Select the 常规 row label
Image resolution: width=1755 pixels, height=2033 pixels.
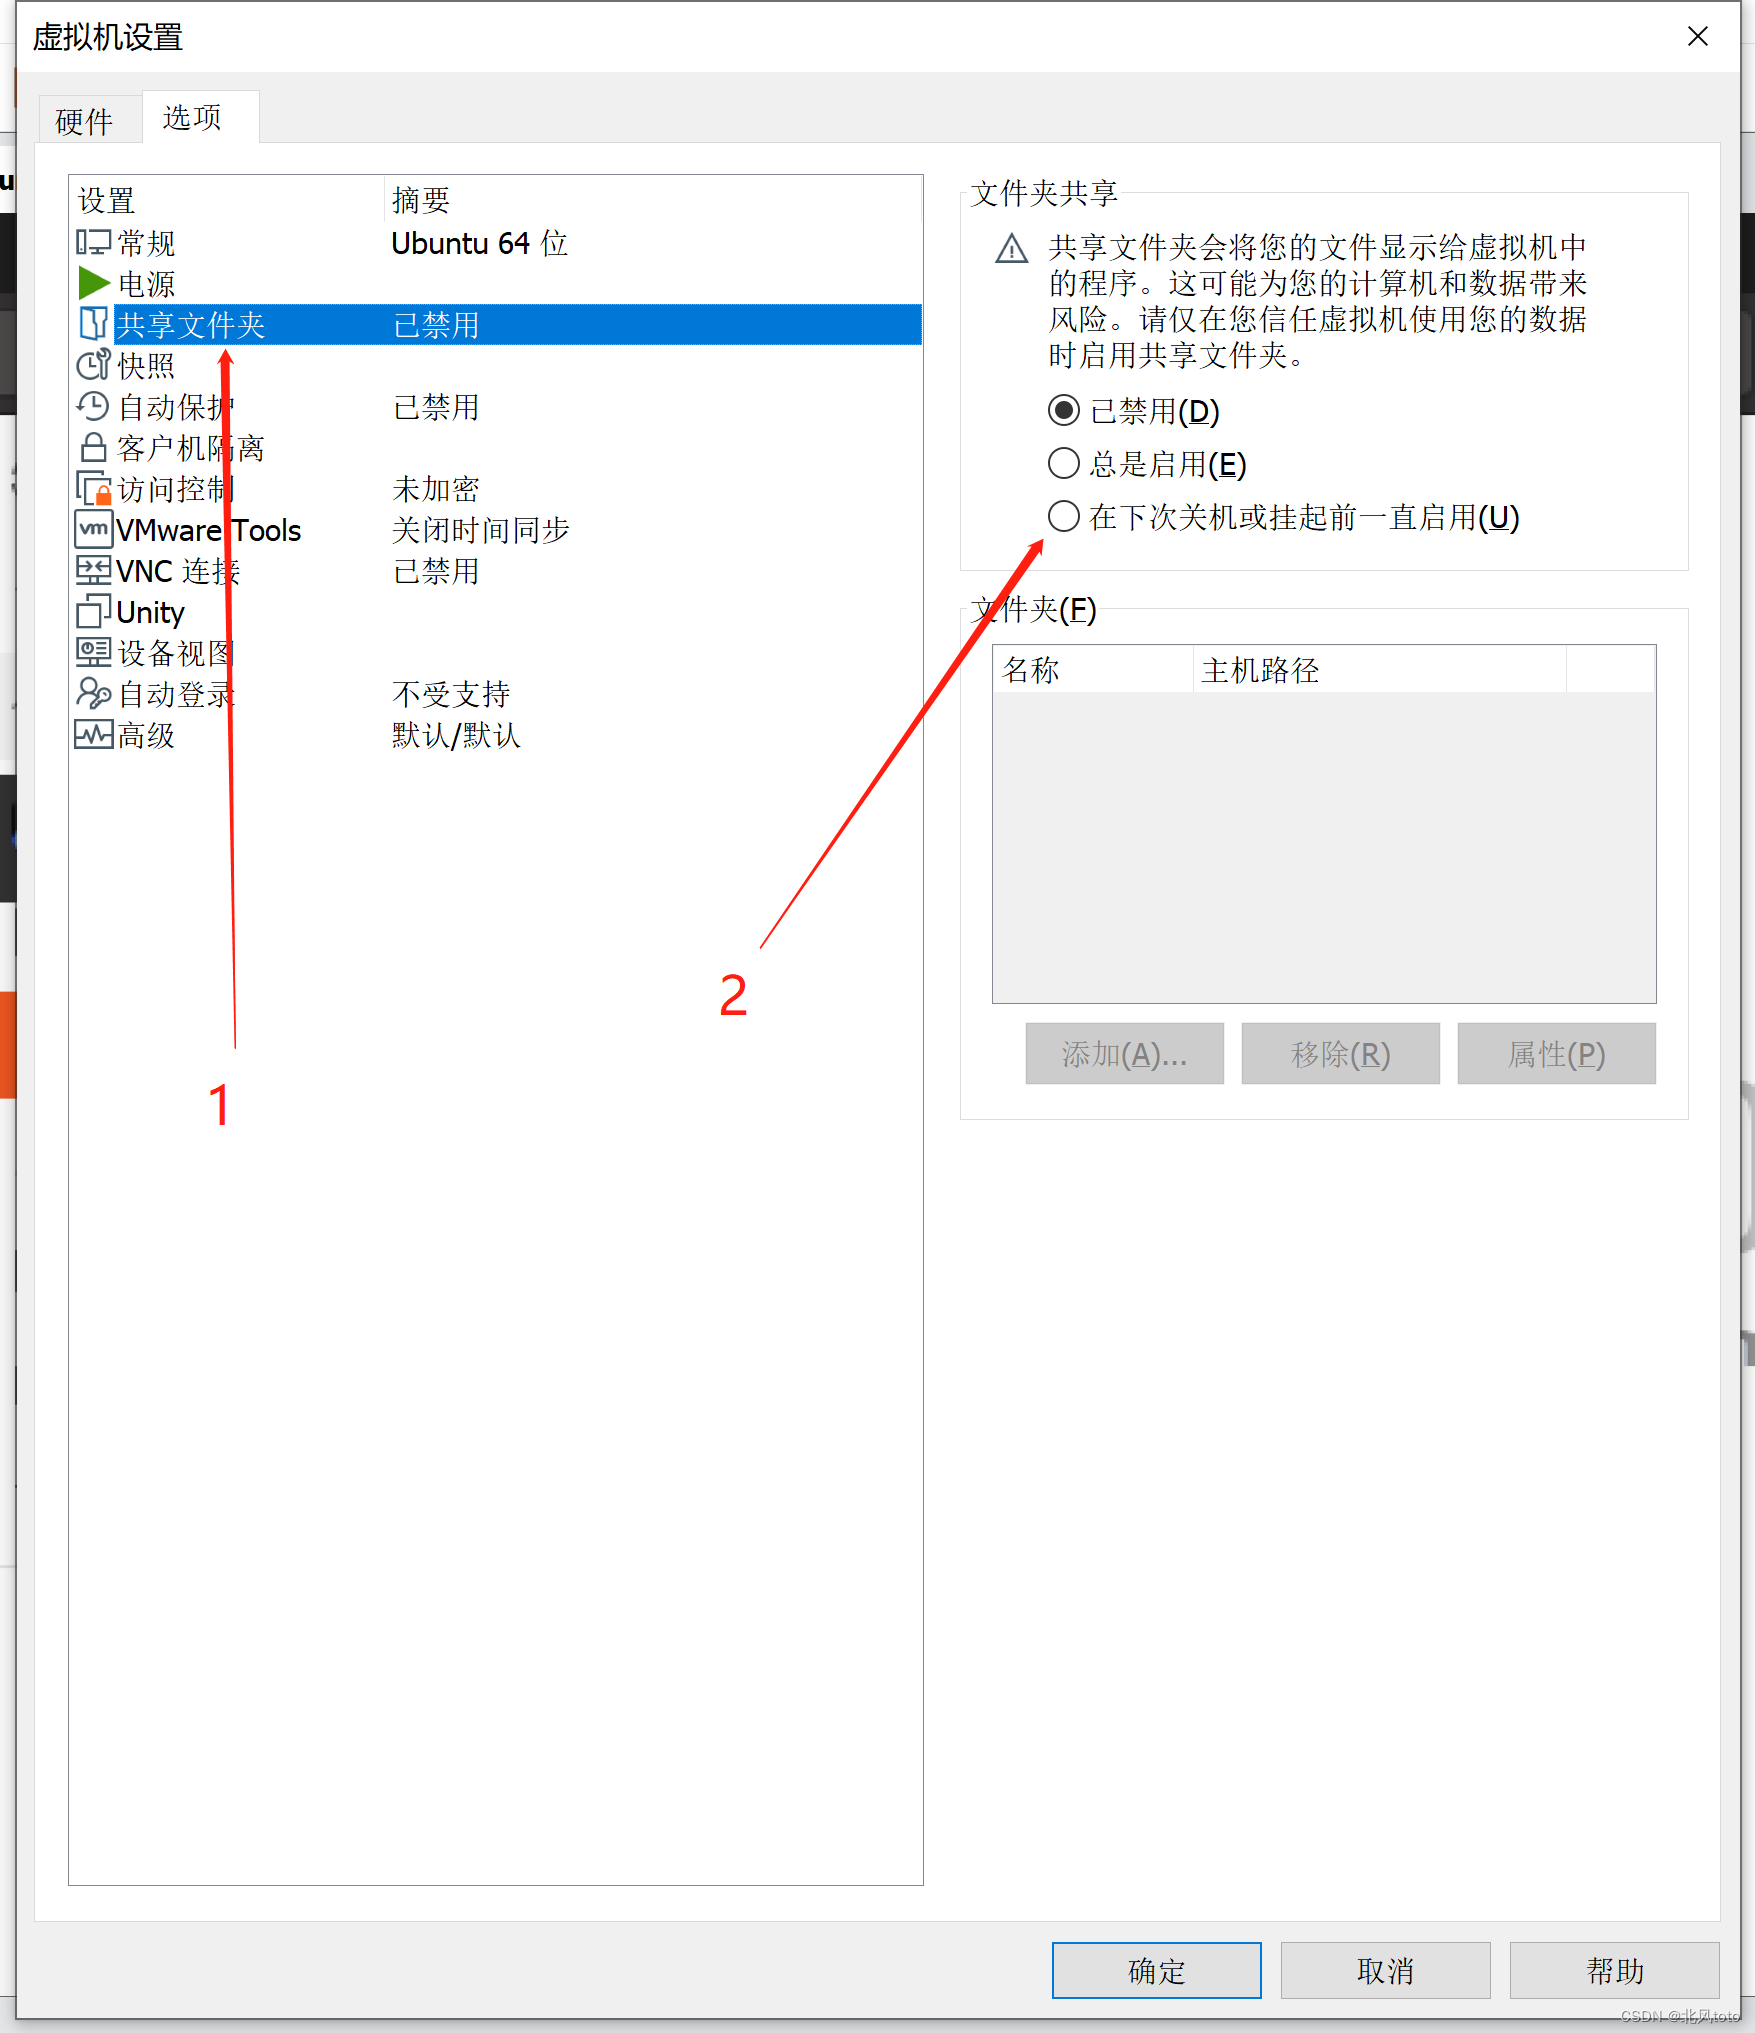(147, 243)
